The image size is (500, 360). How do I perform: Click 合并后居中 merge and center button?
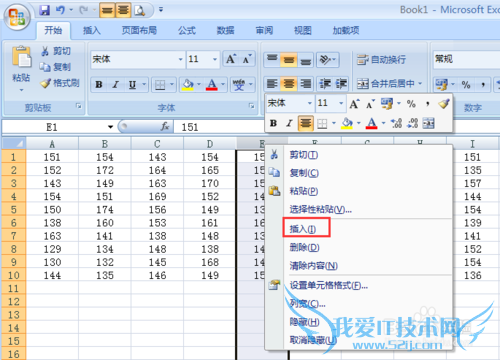(x=385, y=84)
